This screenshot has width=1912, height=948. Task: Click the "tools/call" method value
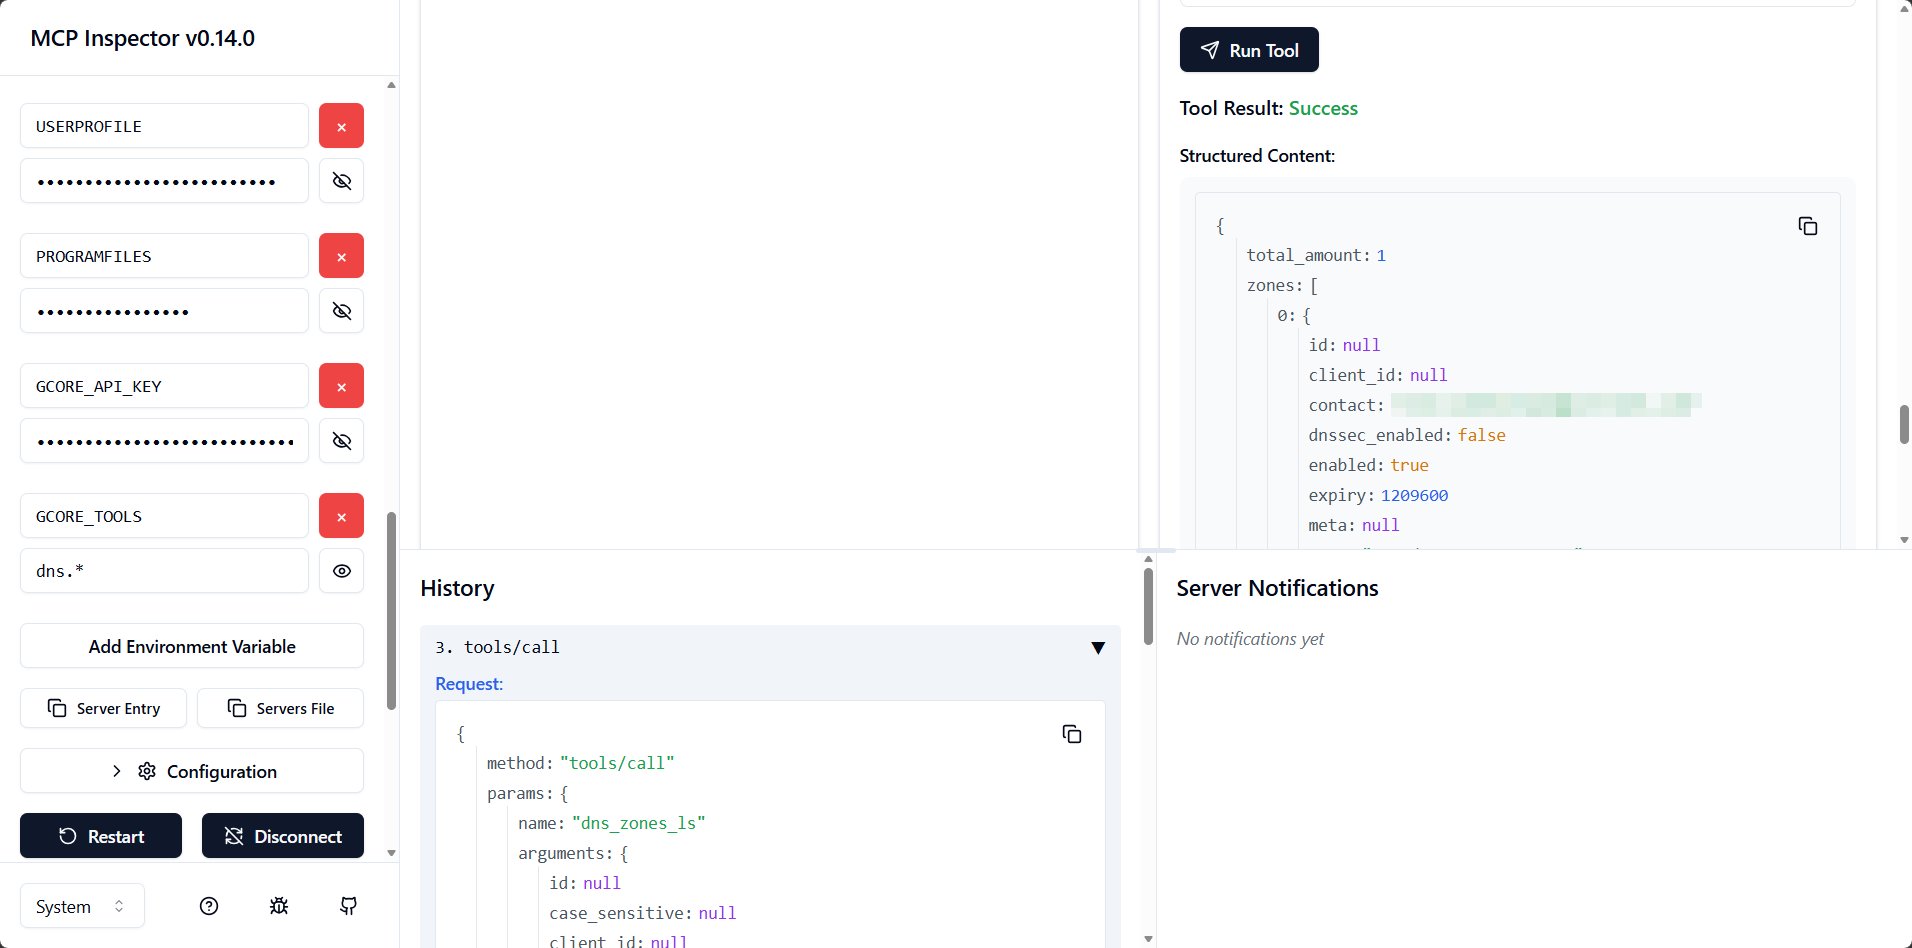click(x=617, y=763)
